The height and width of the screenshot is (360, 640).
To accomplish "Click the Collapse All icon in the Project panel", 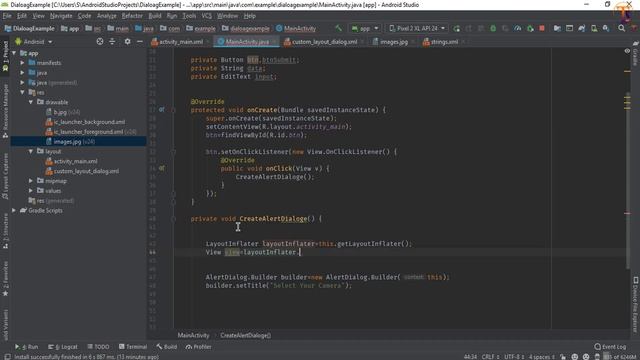I will point(112,41).
